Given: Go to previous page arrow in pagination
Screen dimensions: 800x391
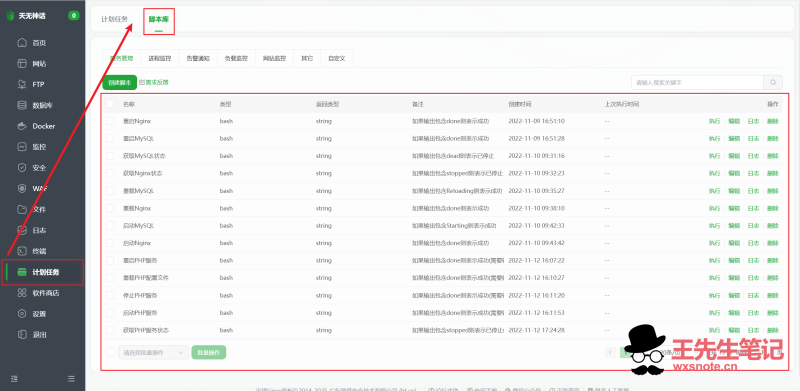Looking at the screenshot, I should 610,352.
